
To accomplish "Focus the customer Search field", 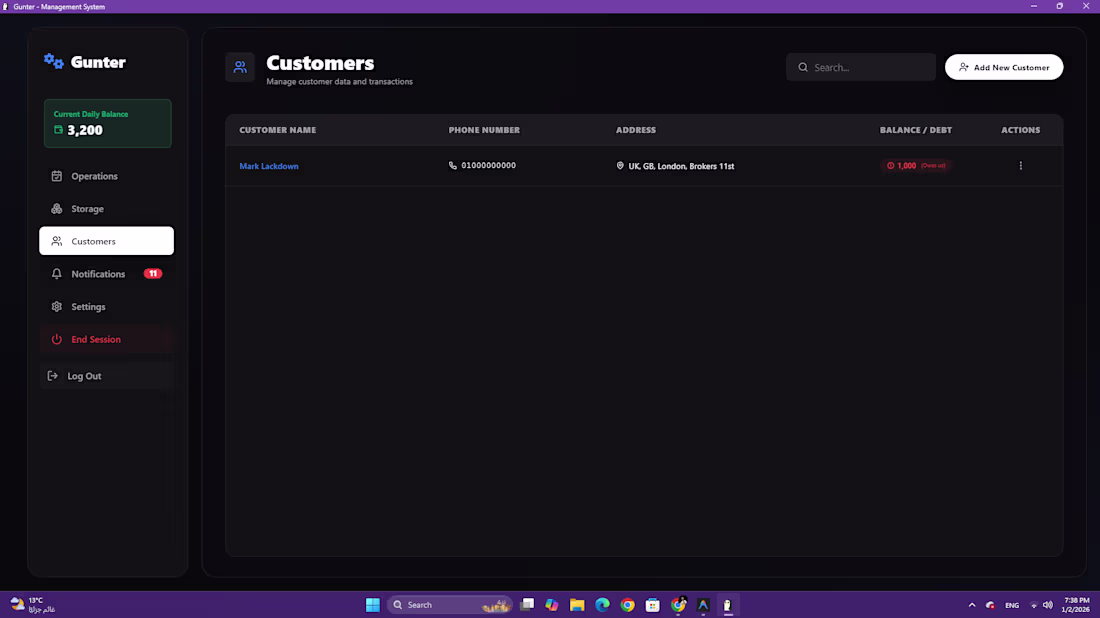I will point(861,67).
